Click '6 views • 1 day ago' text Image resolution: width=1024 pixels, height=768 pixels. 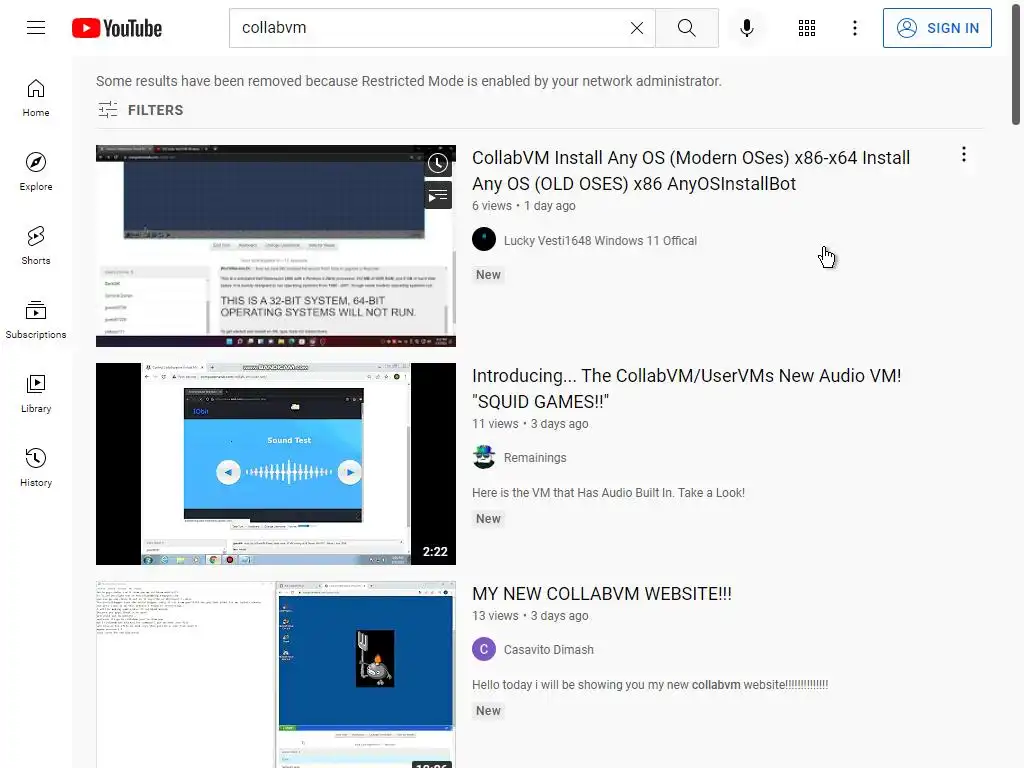click(x=524, y=206)
